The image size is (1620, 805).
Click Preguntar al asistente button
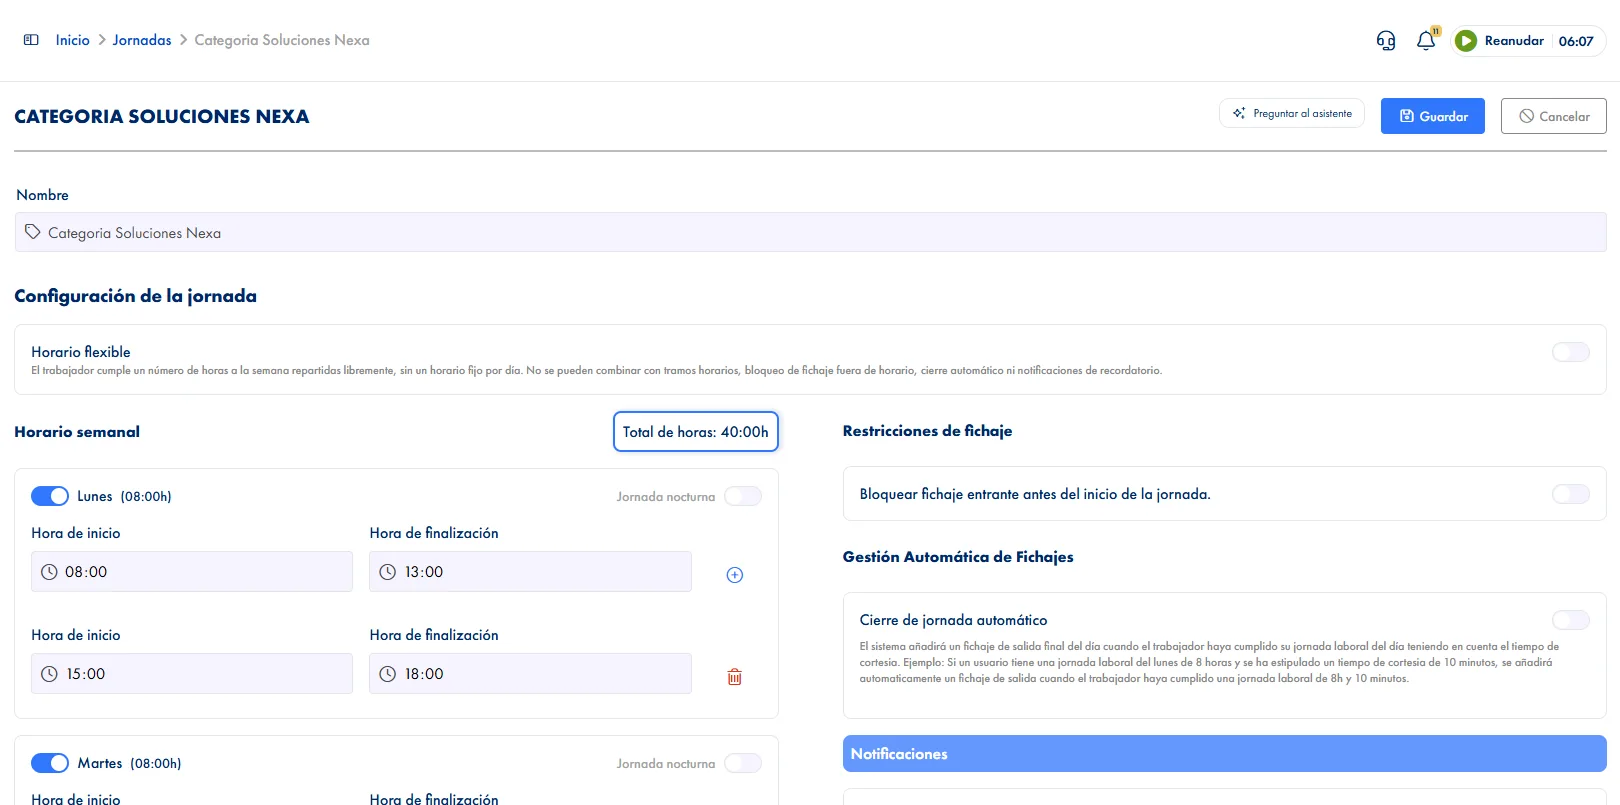[x=1292, y=113]
